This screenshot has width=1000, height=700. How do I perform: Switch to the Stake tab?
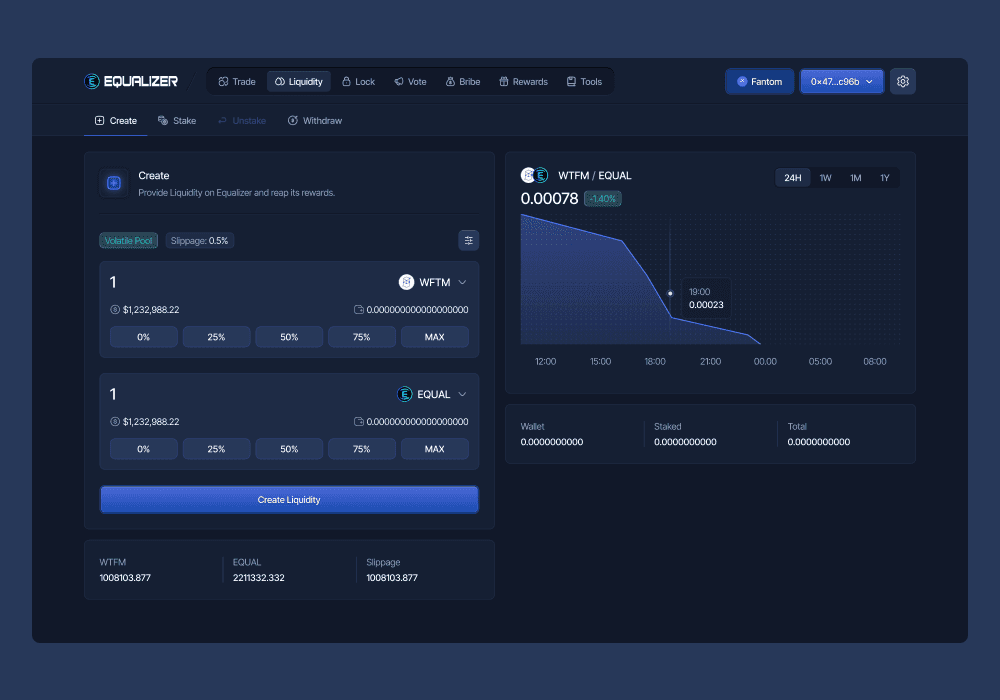[x=177, y=120]
